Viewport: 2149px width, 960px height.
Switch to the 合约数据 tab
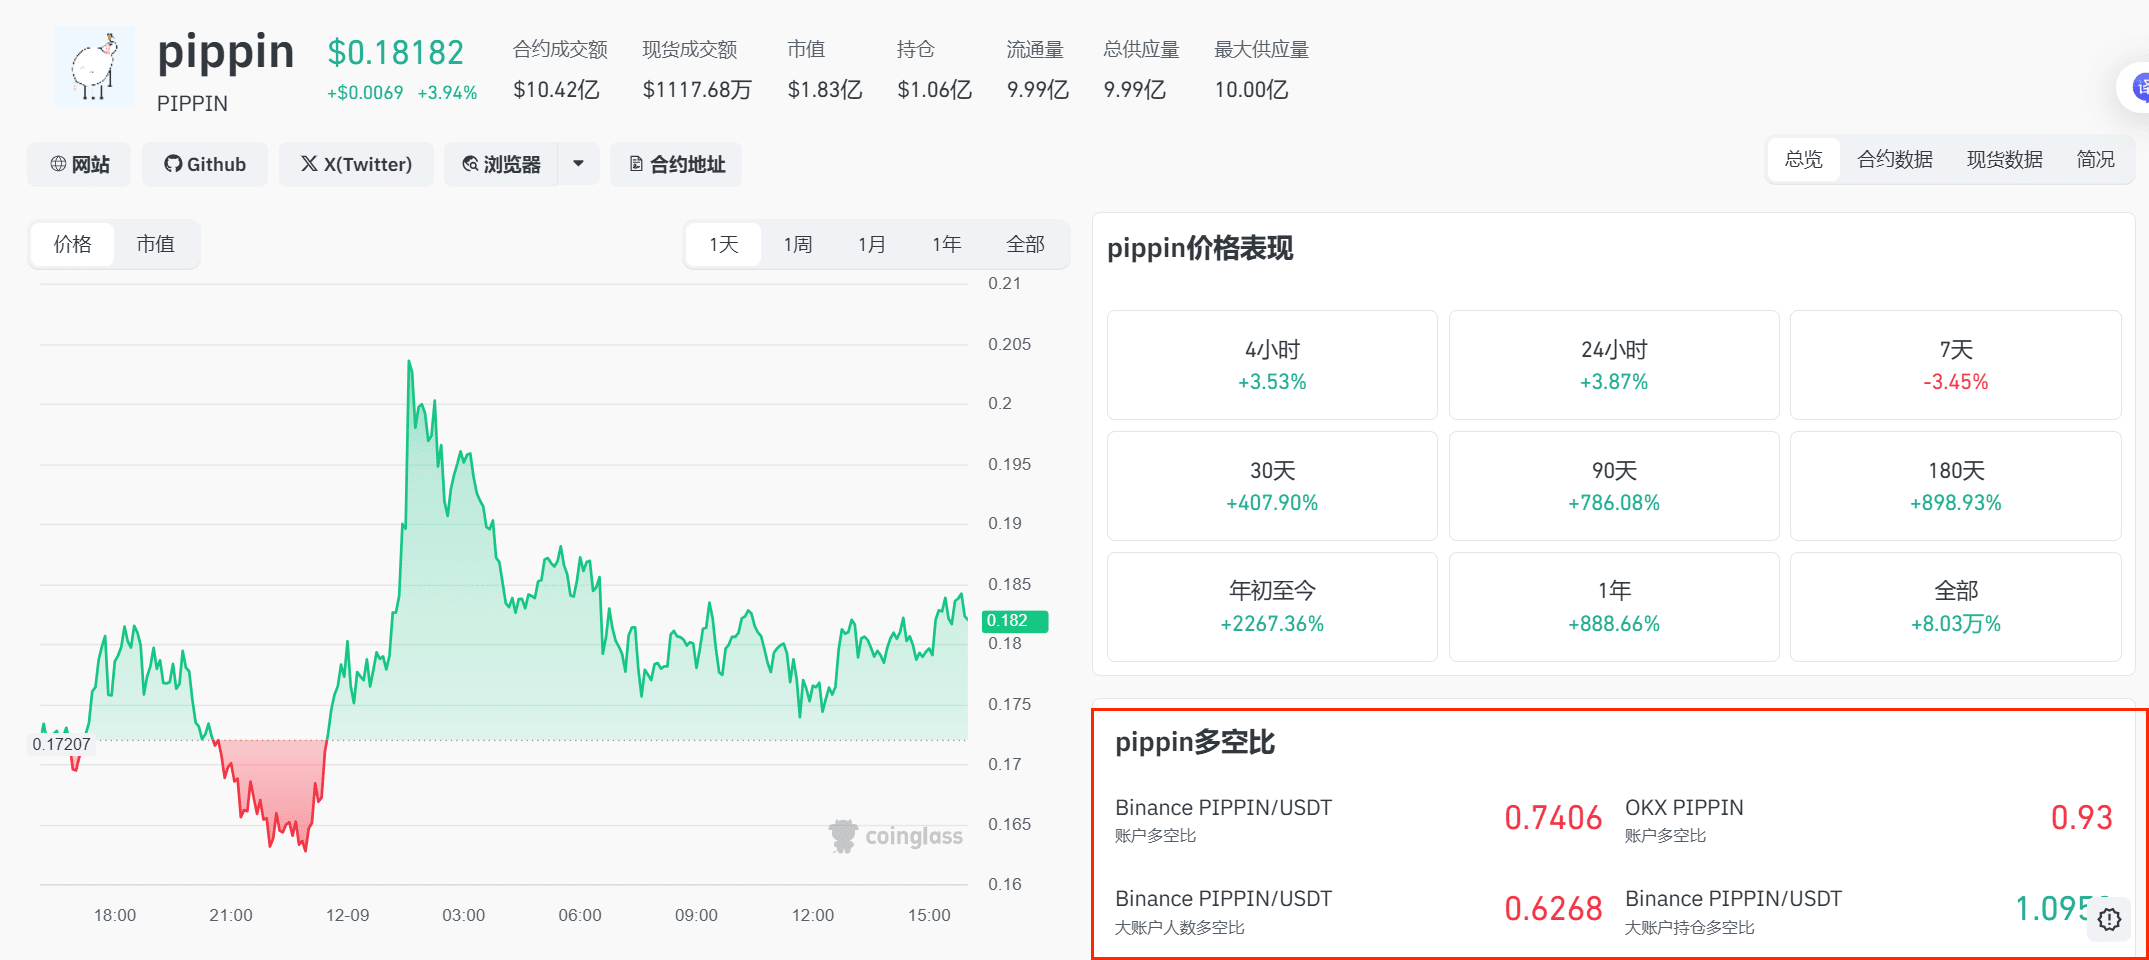click(1895, 159)
